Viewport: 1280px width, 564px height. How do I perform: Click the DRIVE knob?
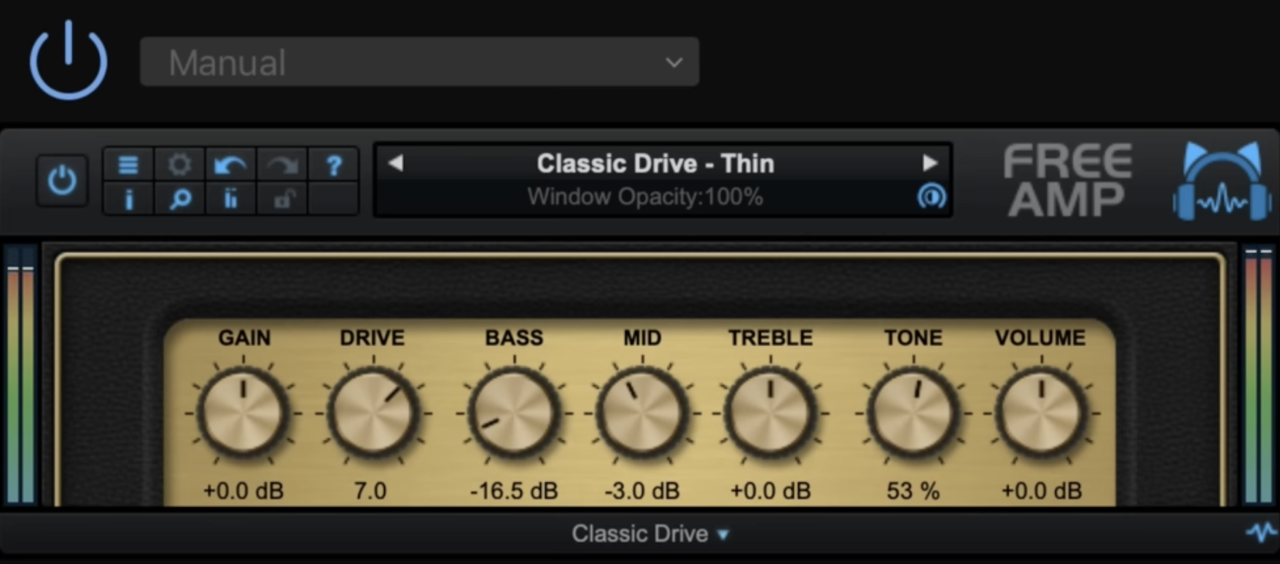373,412
